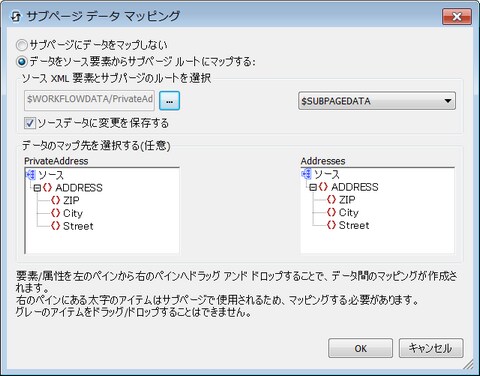Open the source XML browse '...' button

[169, 101]
